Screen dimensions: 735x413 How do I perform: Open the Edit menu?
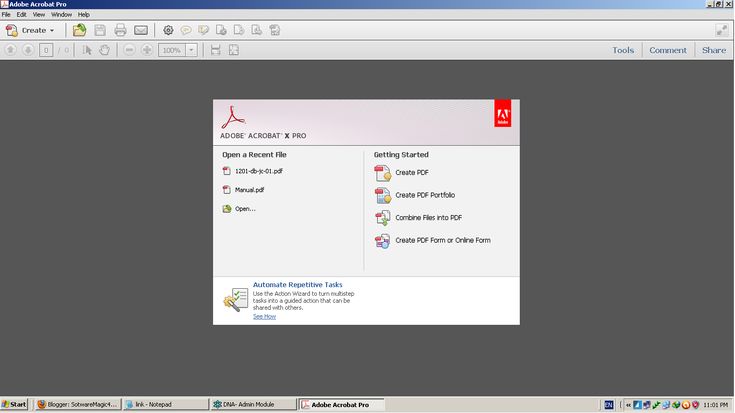(x=22, y=15)
